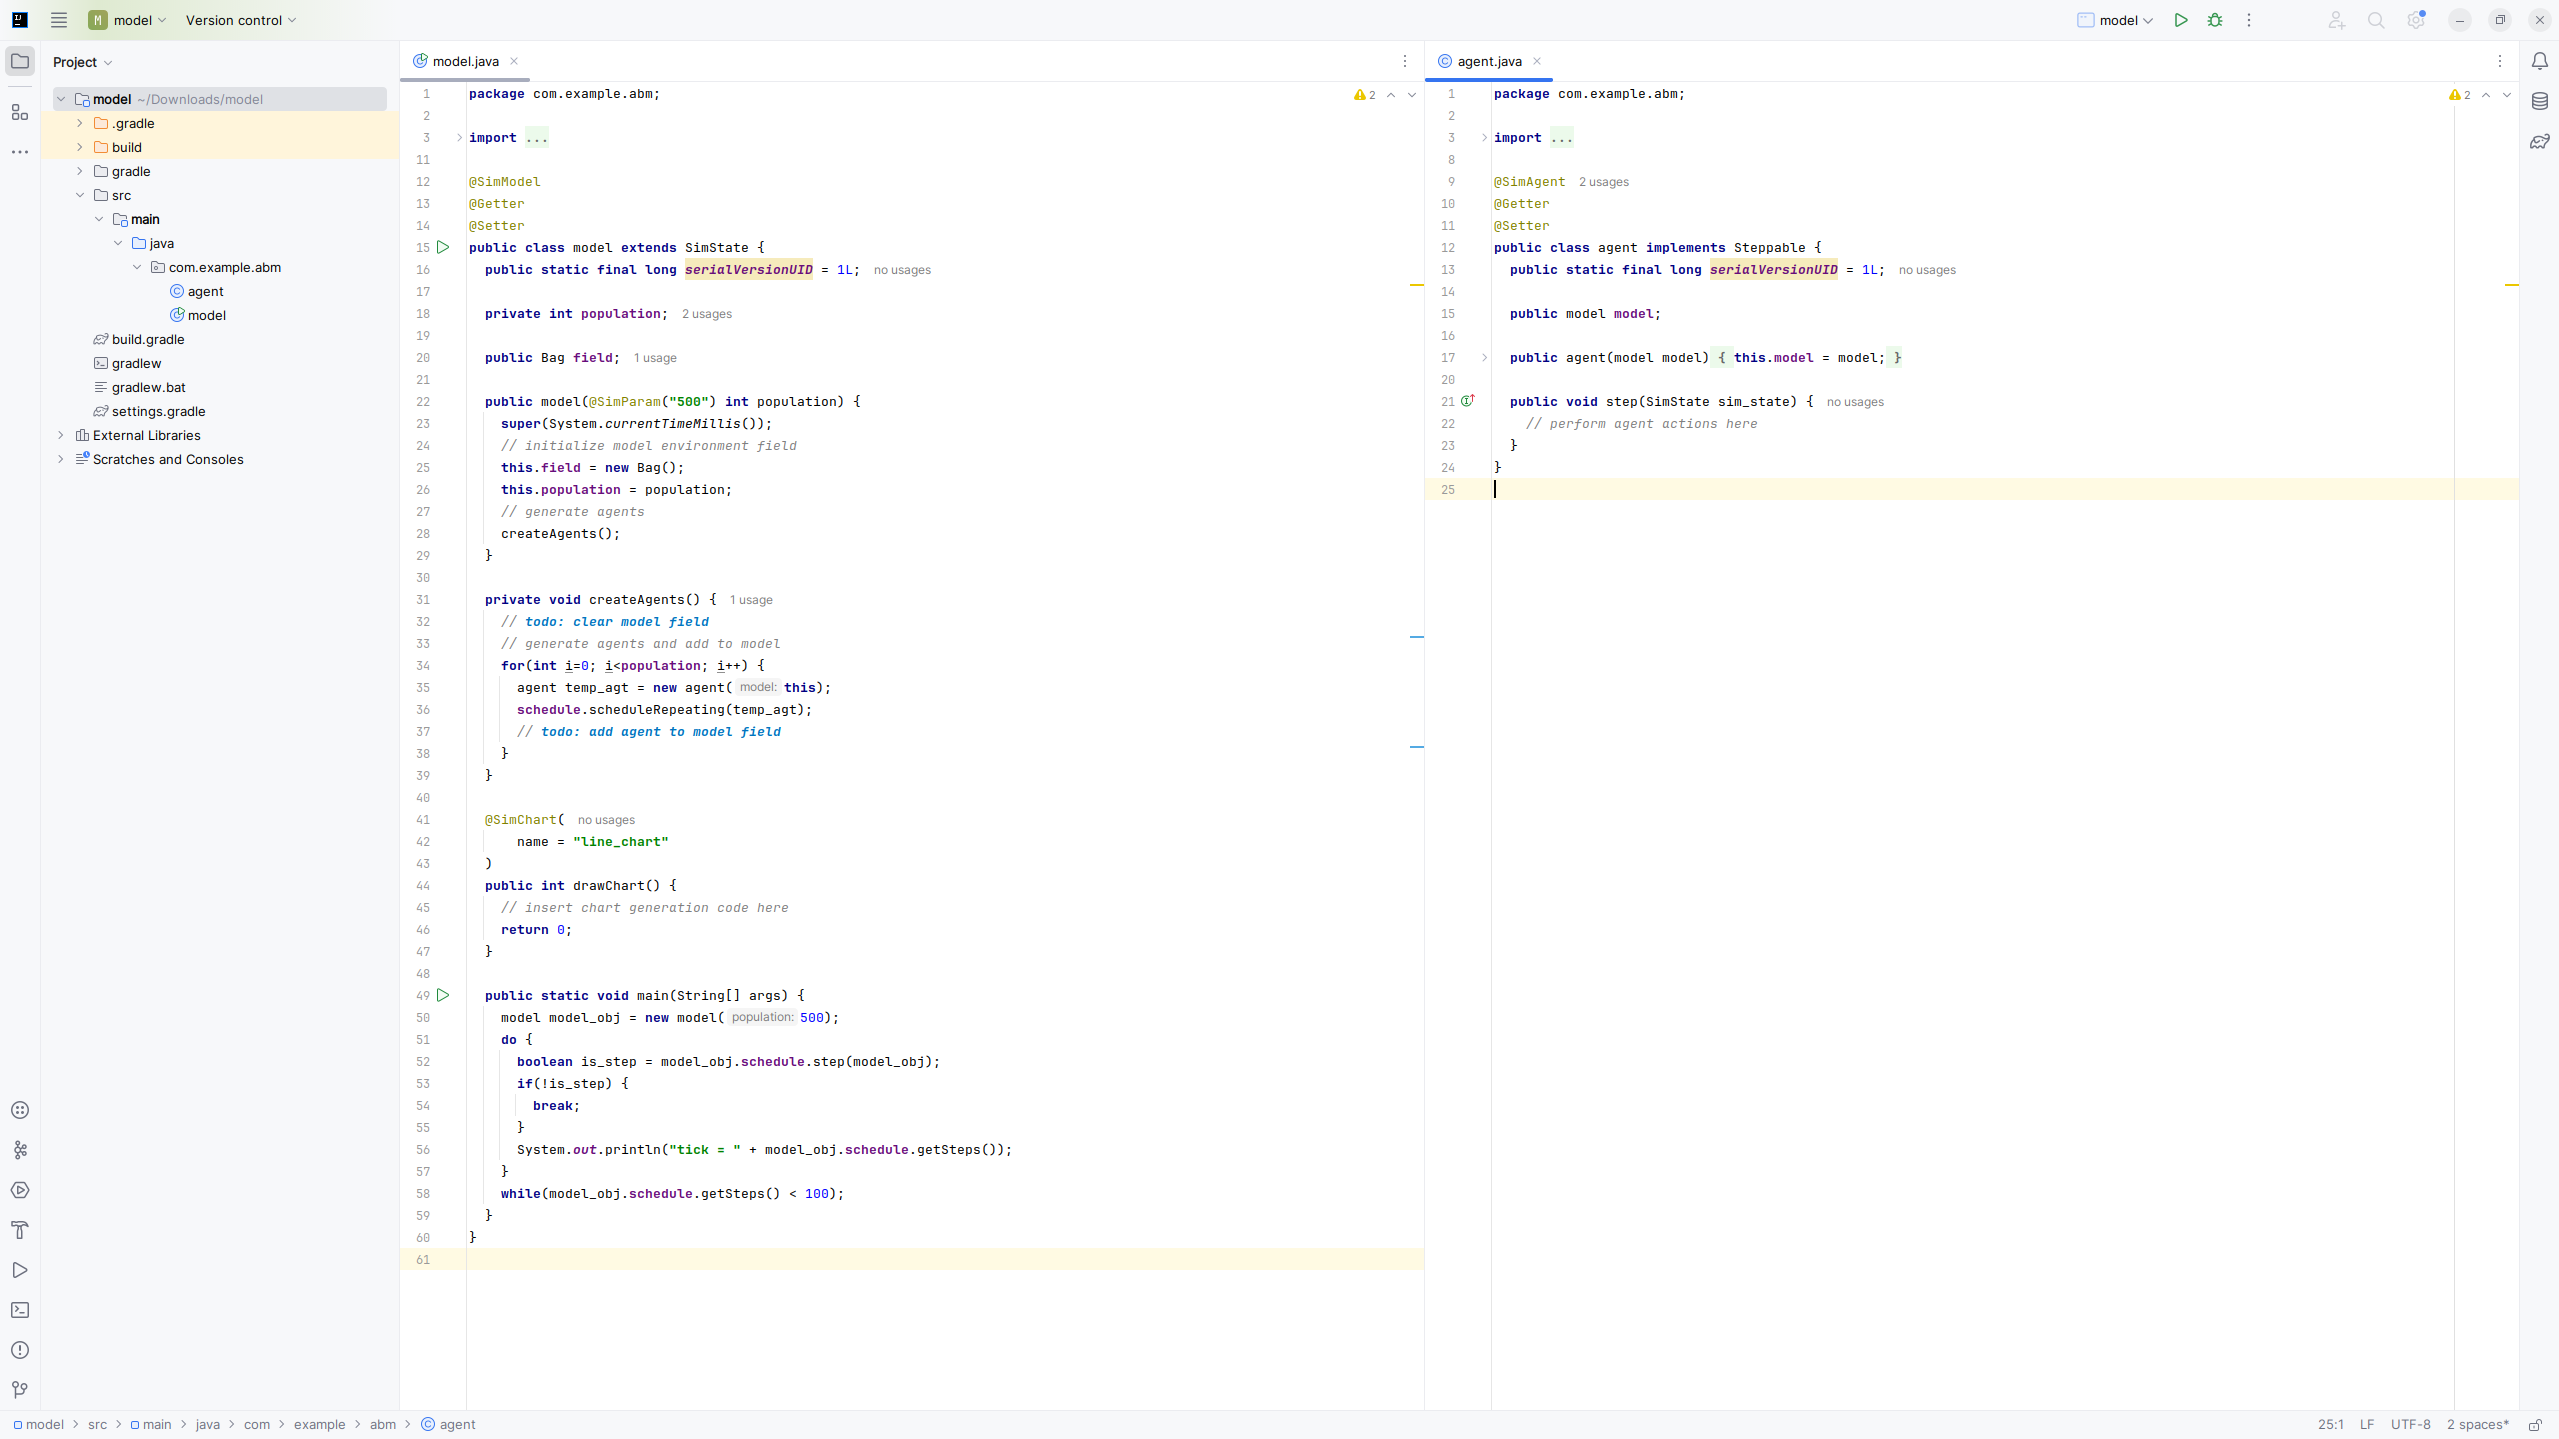Collapse the main folder
Image resolution: width=2559 pixels, height=1439 pixels.
99,219
